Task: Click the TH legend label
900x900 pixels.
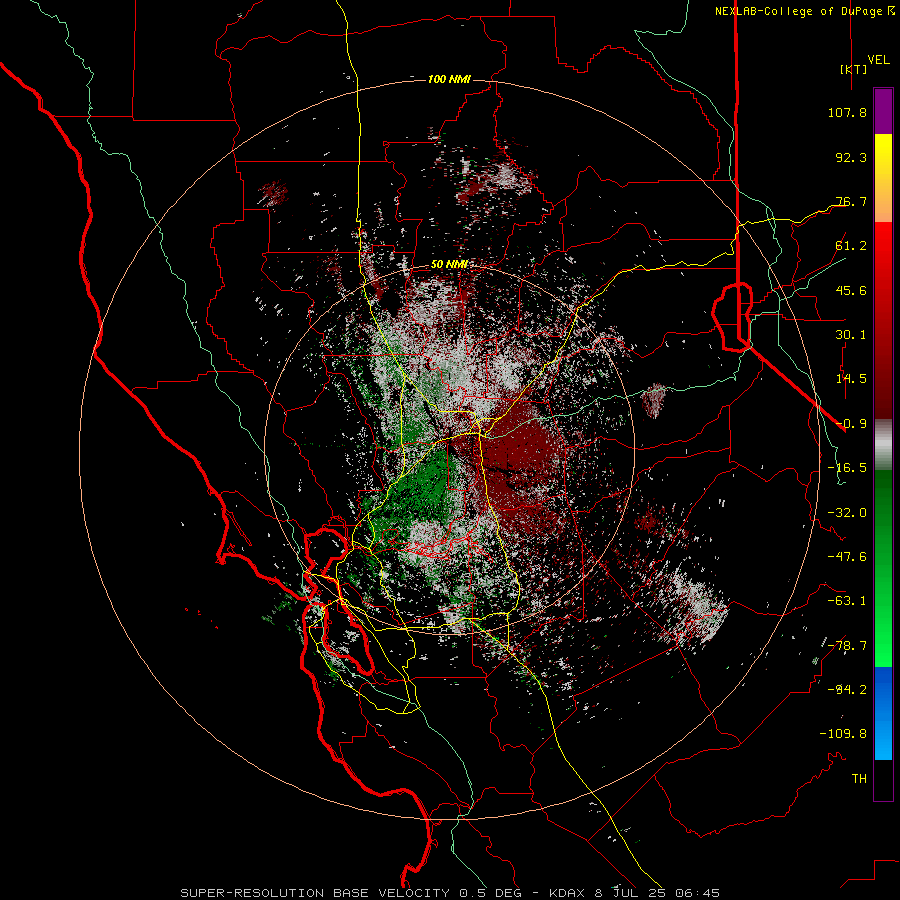Action: [x=859, y=779]
